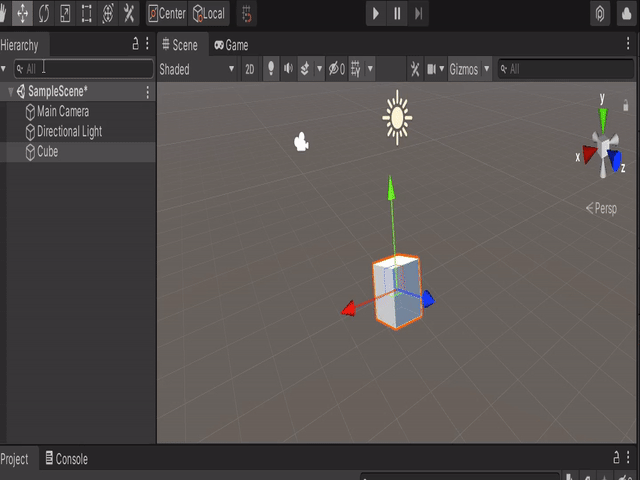Switch to the Game tab

tap(231, 45)
